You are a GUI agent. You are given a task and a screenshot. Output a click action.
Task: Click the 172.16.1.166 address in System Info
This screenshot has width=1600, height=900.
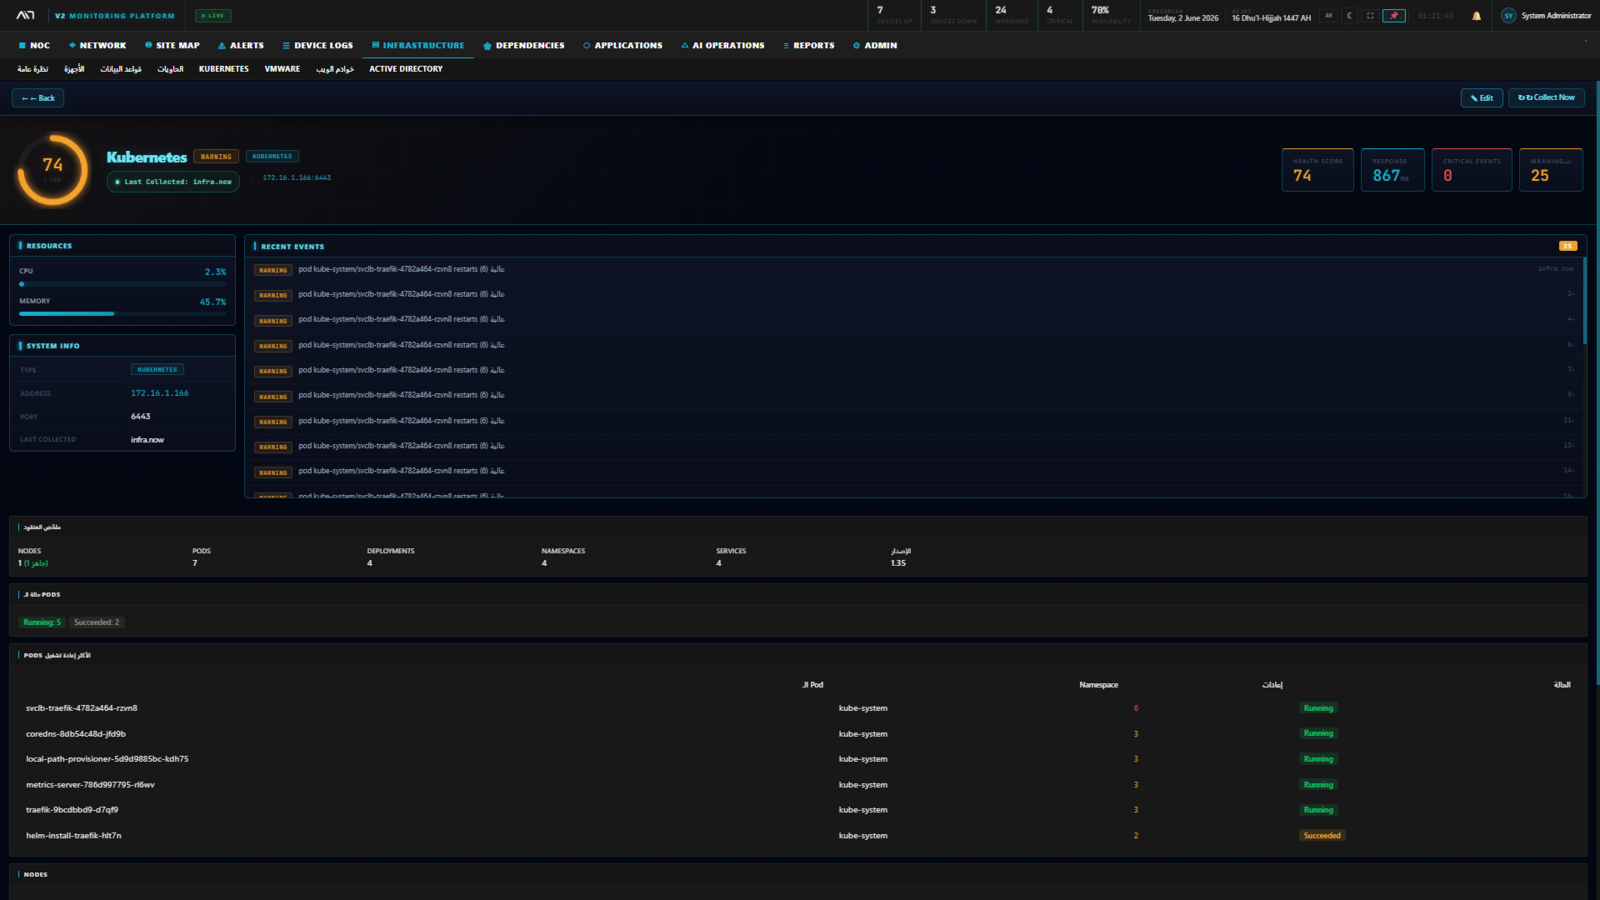click(160, 393)
